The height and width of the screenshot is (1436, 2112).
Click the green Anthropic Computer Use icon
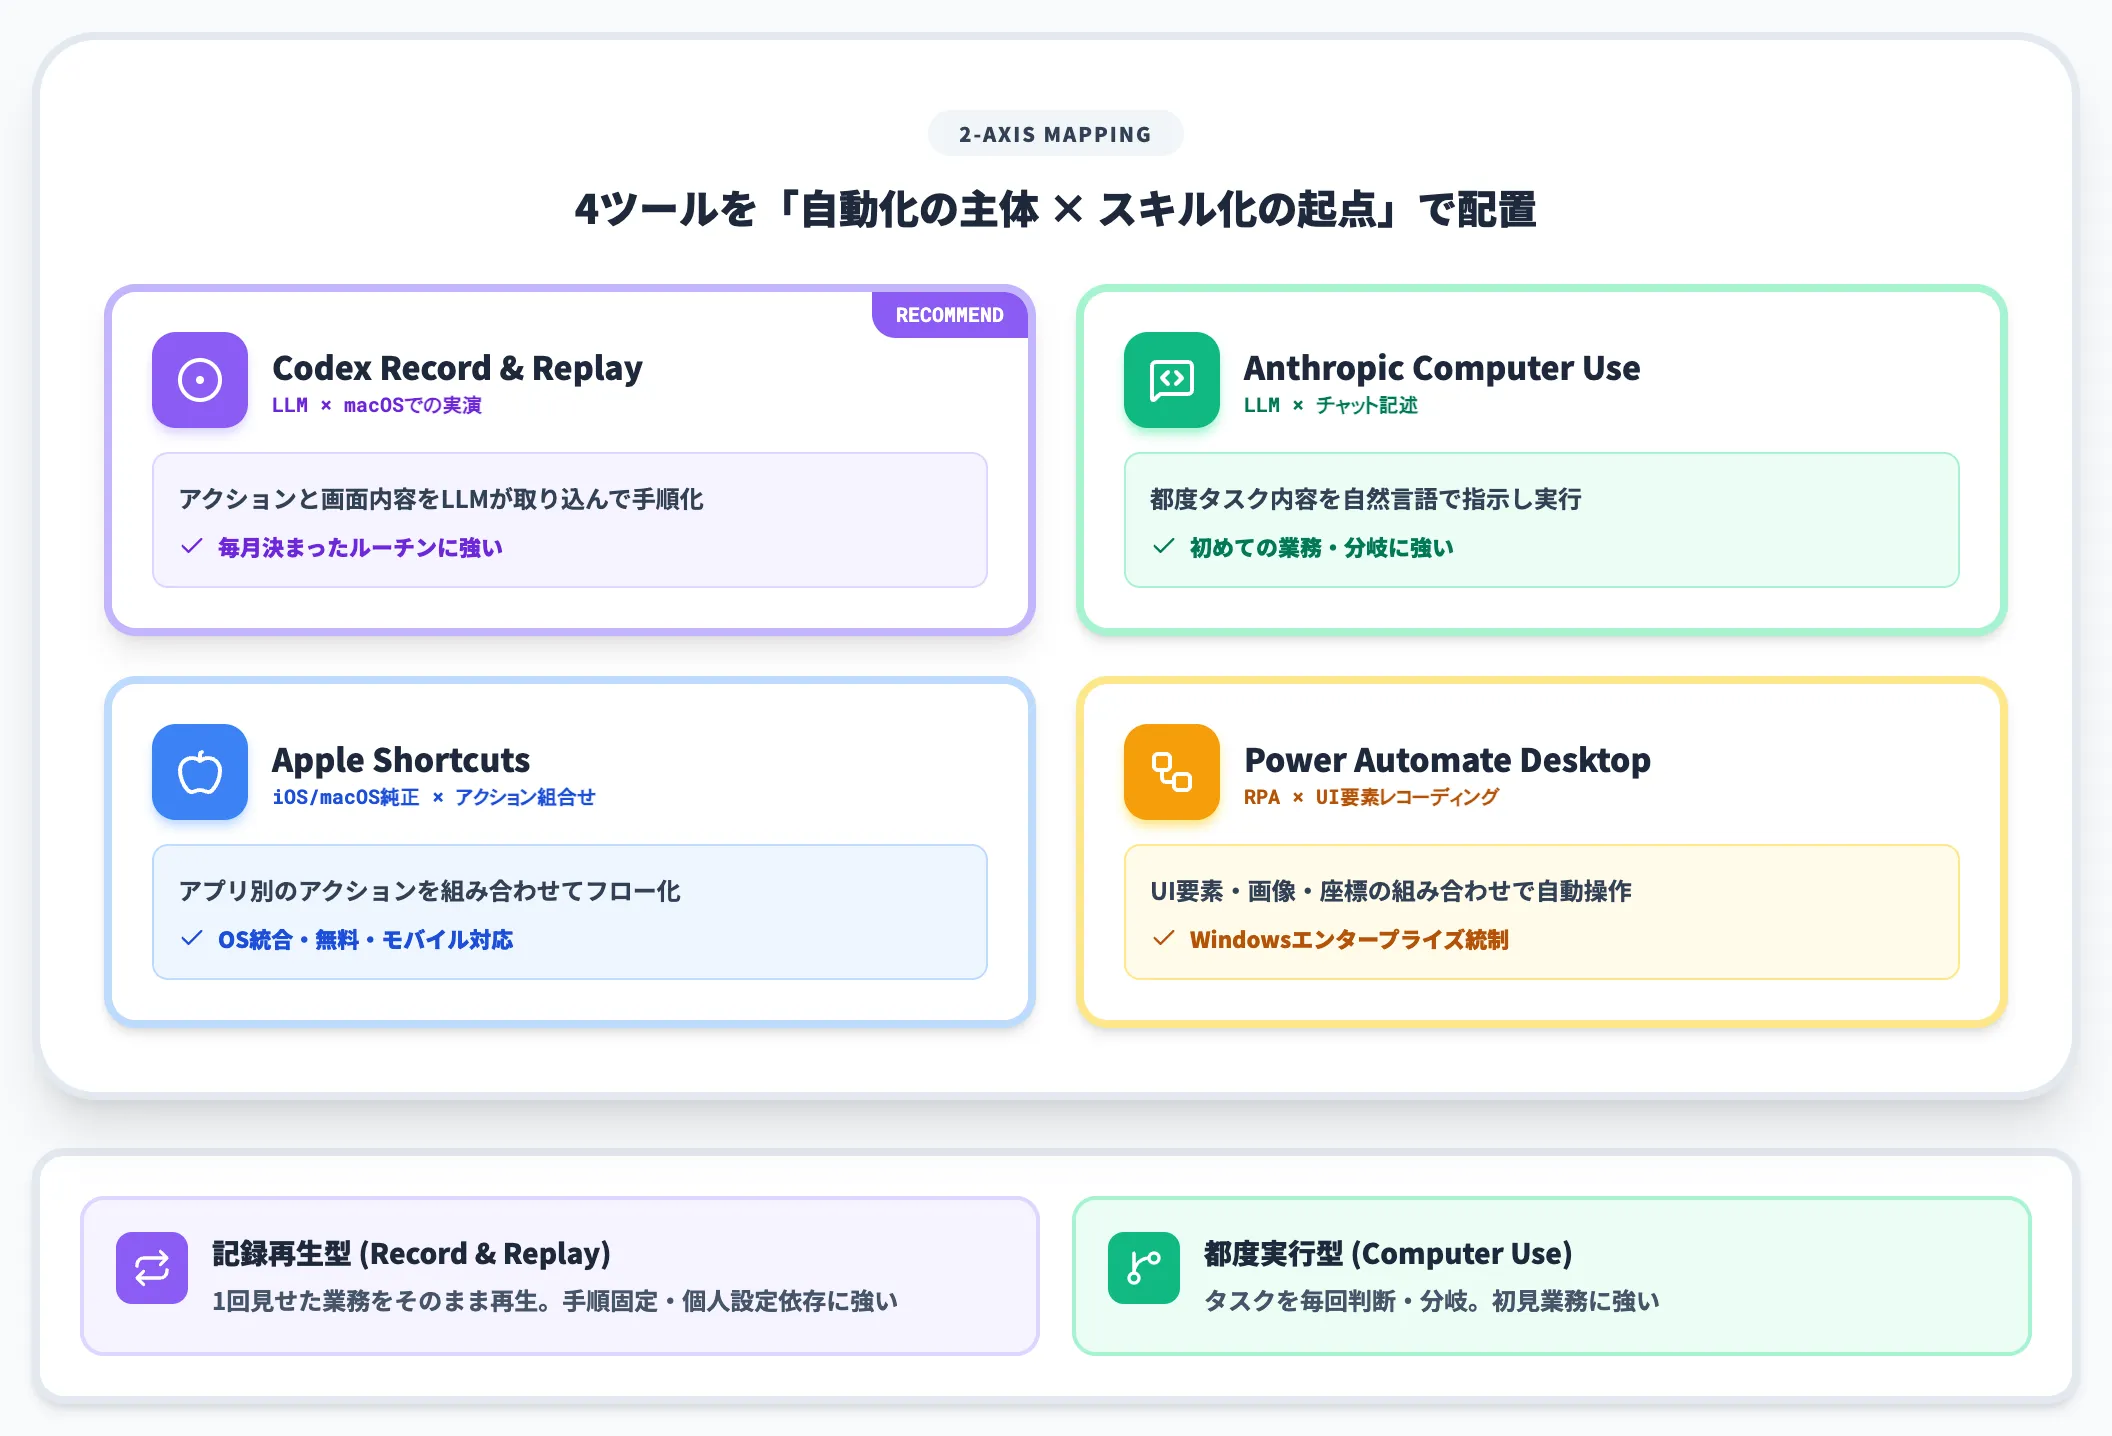tap(1172, 380)
